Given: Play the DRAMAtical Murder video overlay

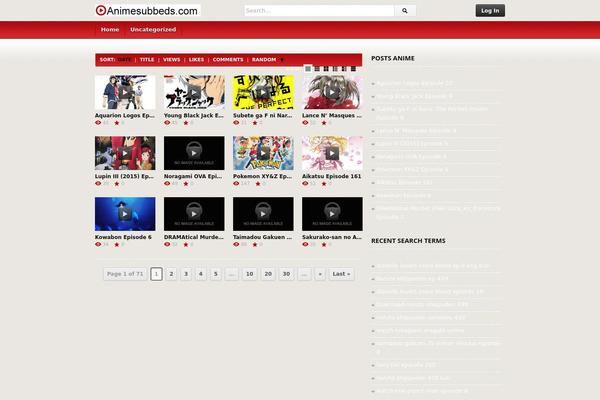Looking at the screenshot, I should (x=194, y=214).
